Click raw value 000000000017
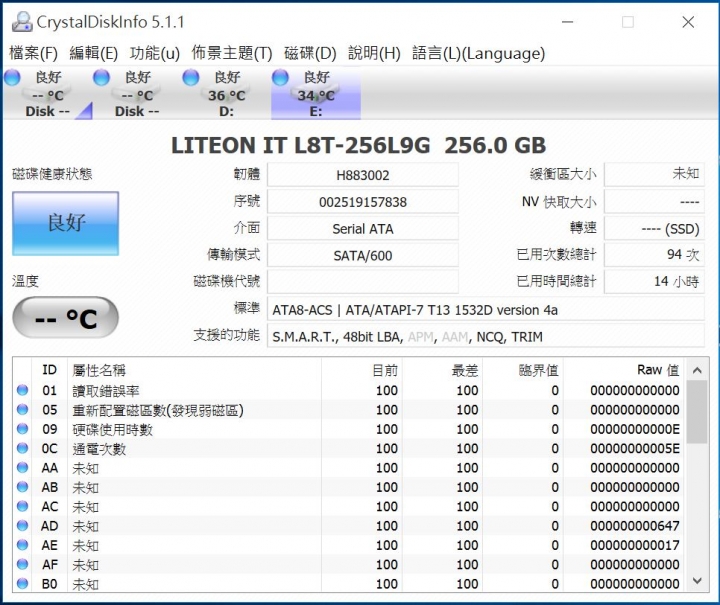The width and height of the screenshot is (720, 605). pos(635,545)
